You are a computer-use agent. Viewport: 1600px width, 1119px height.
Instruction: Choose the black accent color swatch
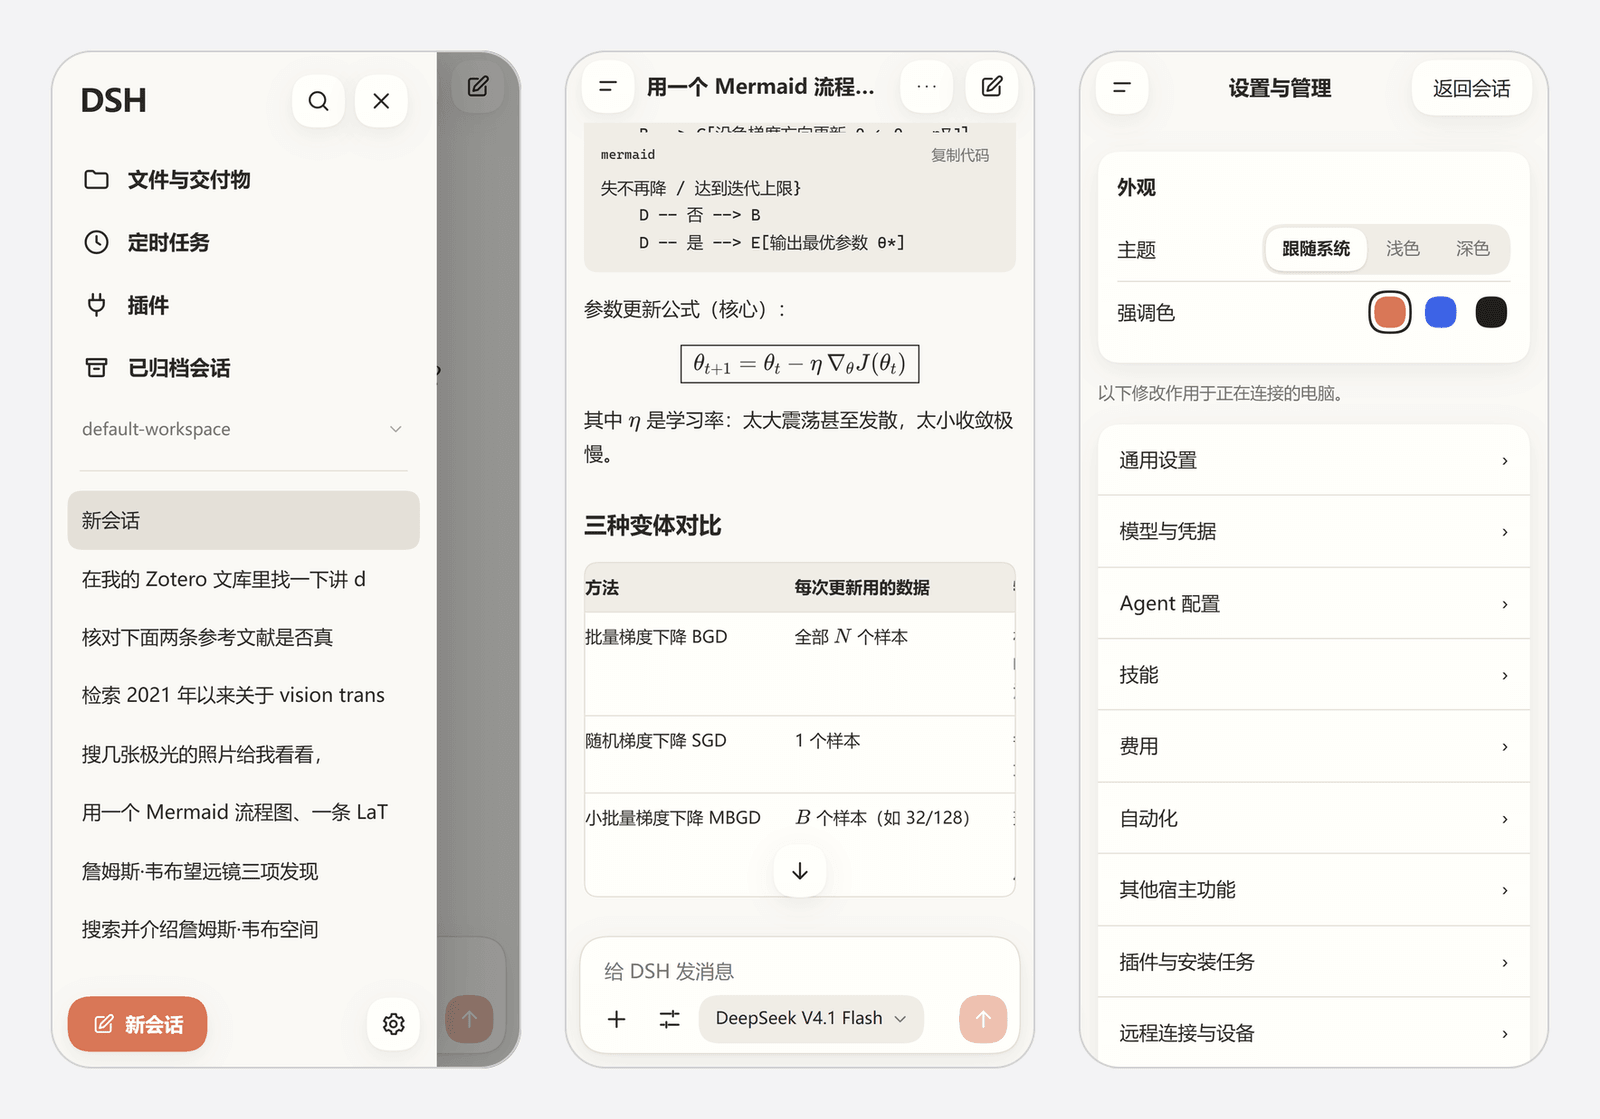click(1491, 313)
